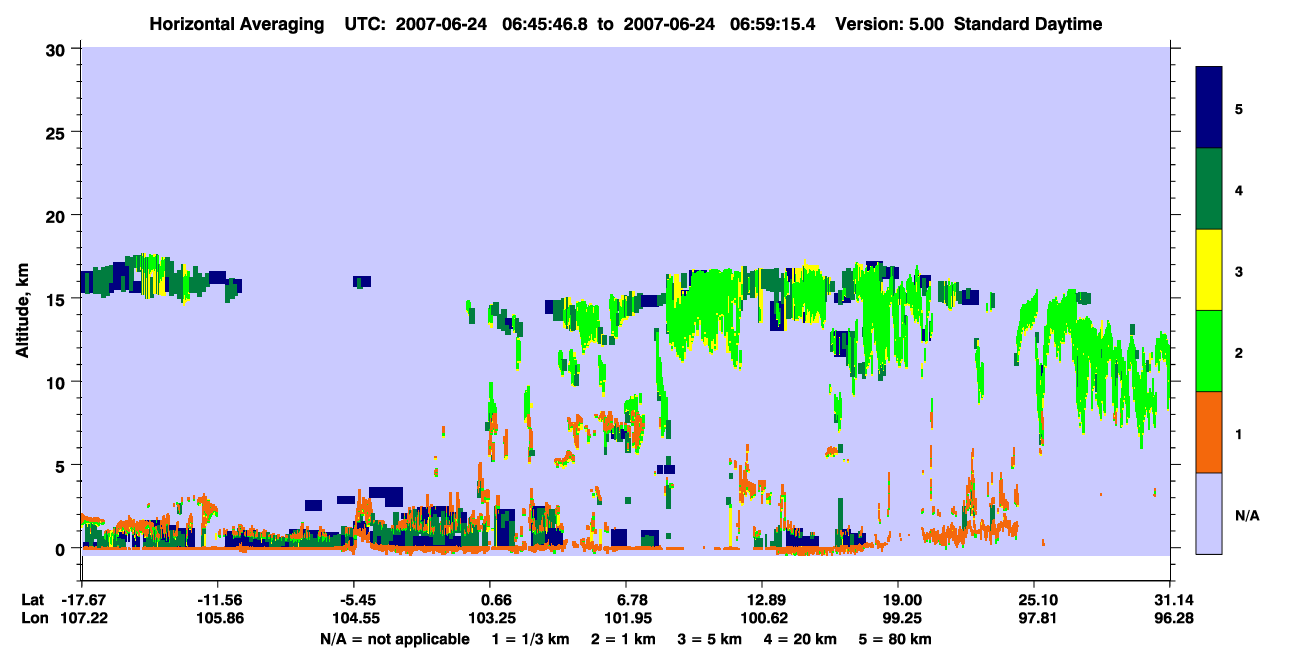This screenshot has width=1300, height=667.
Task: Click longitude value 101.95
Action: click(627, 618)
